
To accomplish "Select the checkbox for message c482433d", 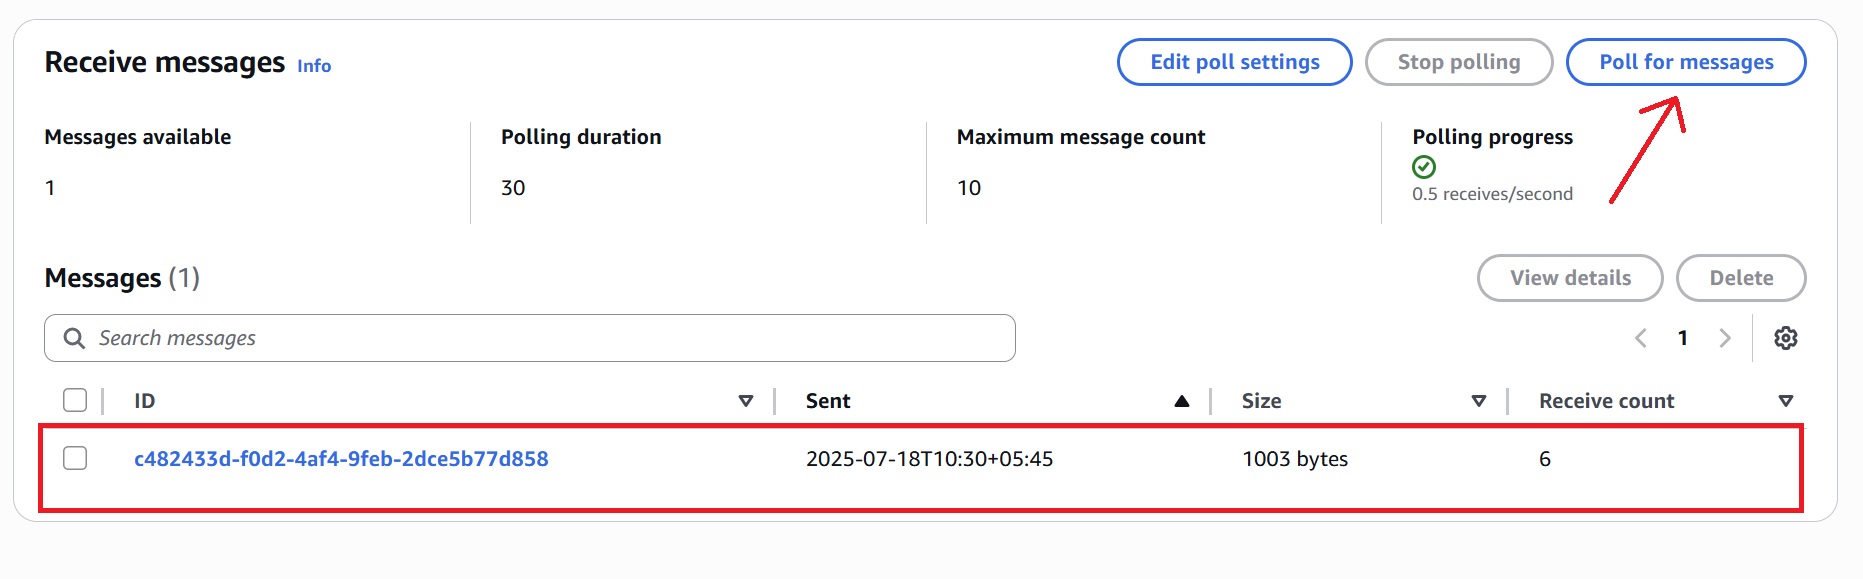I will (76, 458).
